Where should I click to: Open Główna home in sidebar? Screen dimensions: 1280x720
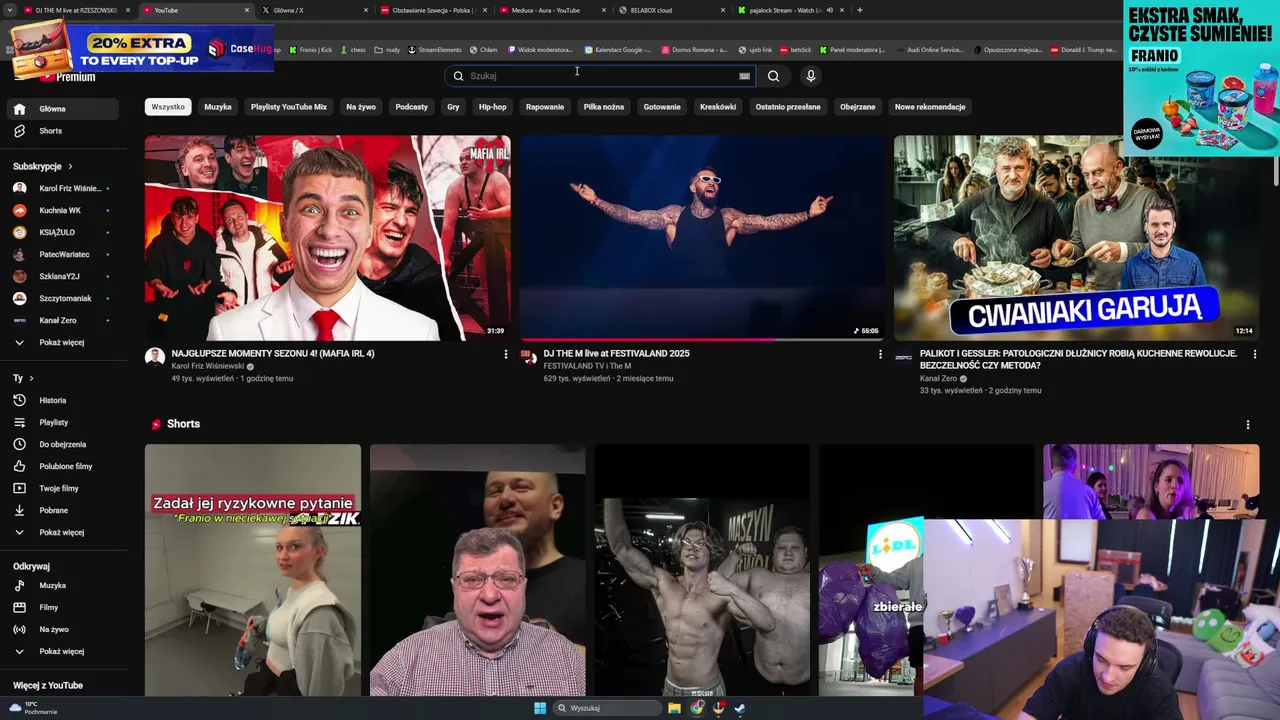pyautogui.click(x=64, y=109)
